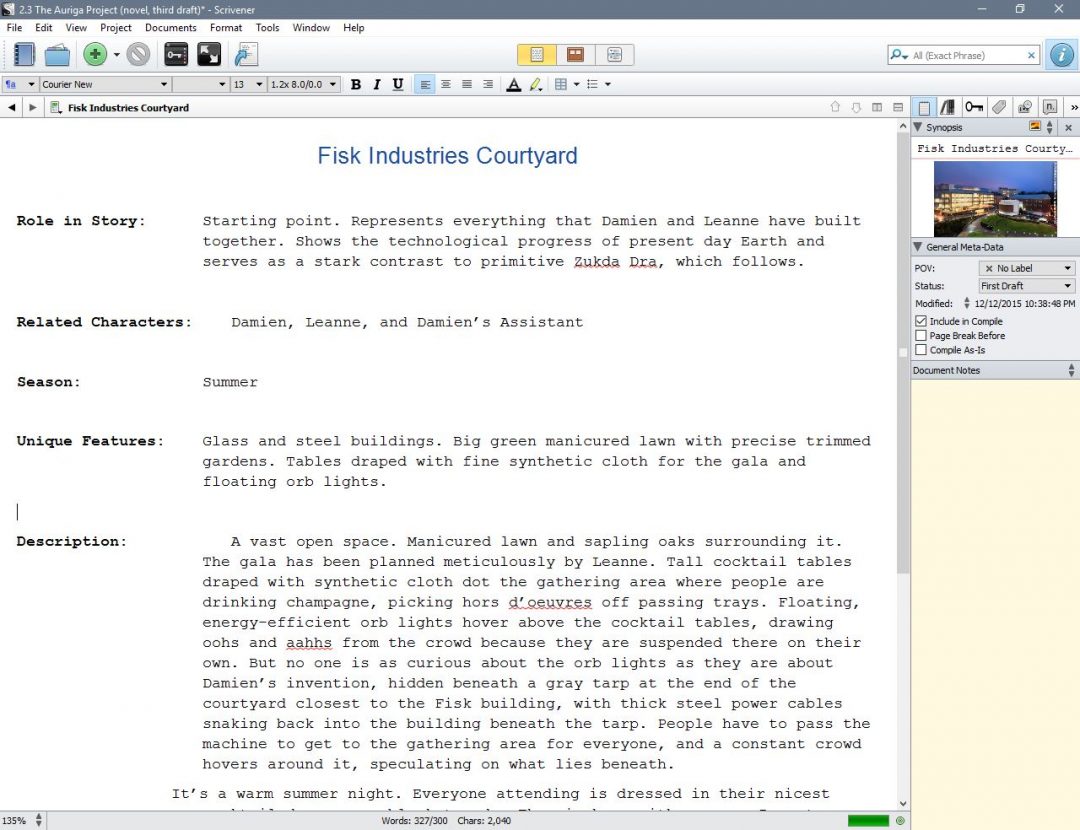Toggle the blue Inspector info button
Viewport: 1080px width, 830px height.
[x=1061, y=55]
